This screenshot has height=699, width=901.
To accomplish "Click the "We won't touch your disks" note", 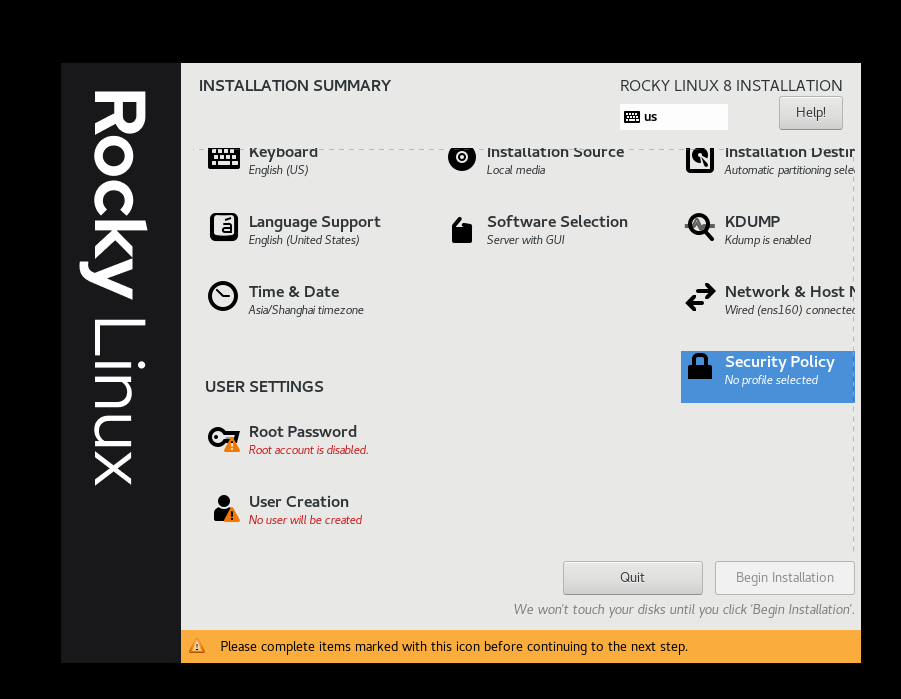I will click(684, 610).
